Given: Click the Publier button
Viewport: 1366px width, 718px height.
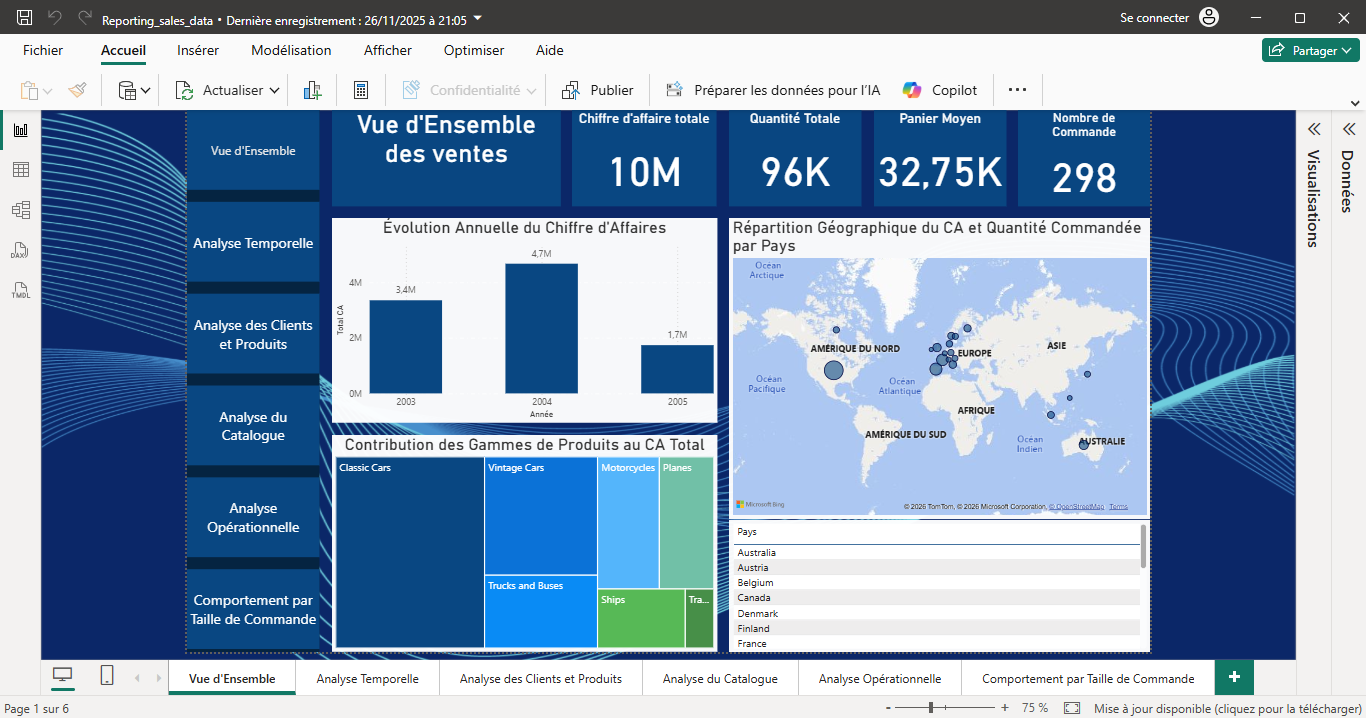Looking at the screenshot, I should click(x=598, y=90).
